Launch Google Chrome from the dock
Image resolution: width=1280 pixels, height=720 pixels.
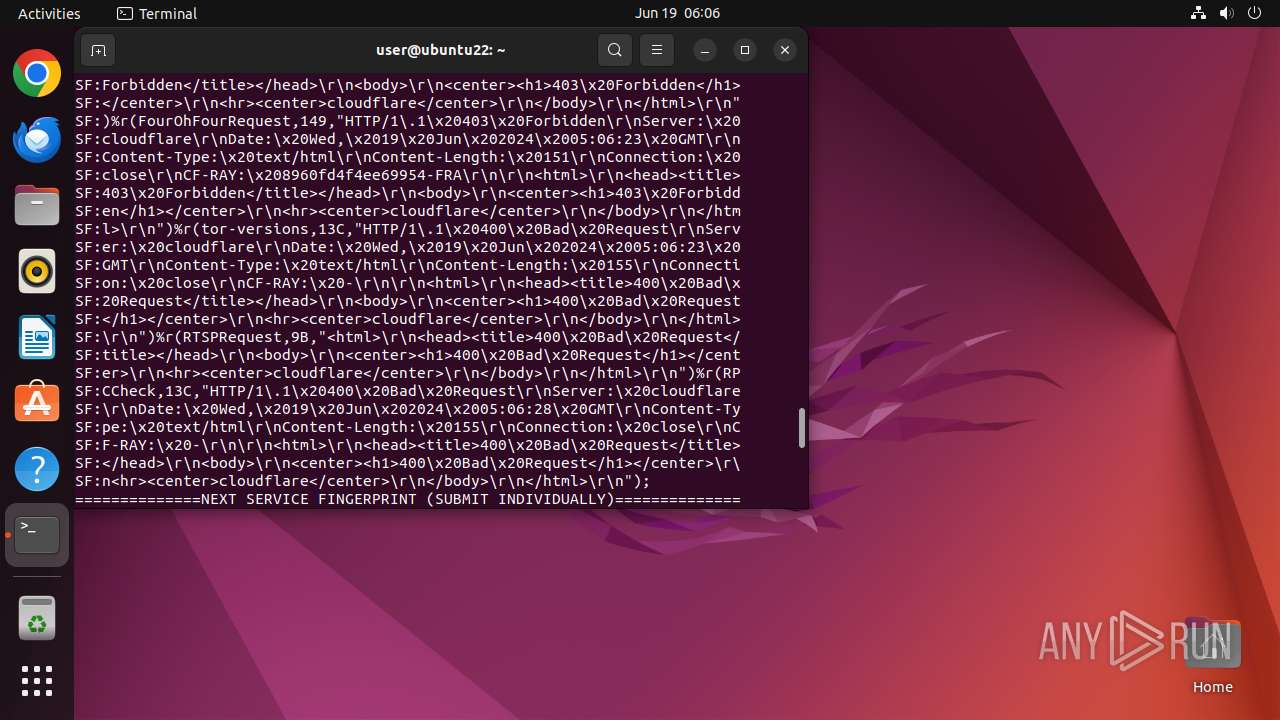tap(37, 73)
